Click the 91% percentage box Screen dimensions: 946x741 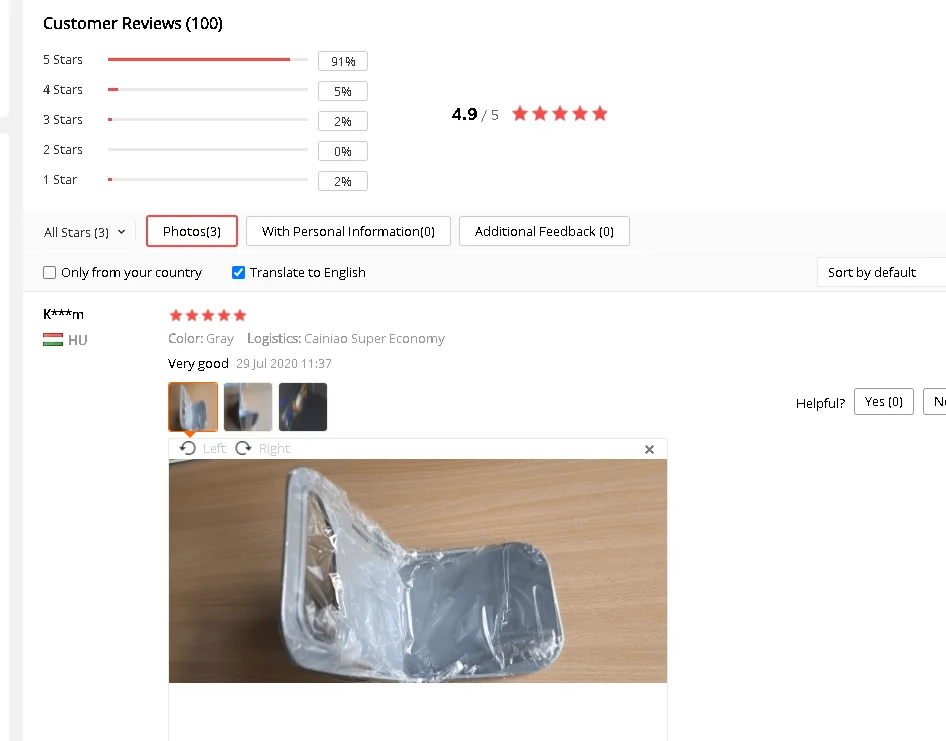point(343,61)
